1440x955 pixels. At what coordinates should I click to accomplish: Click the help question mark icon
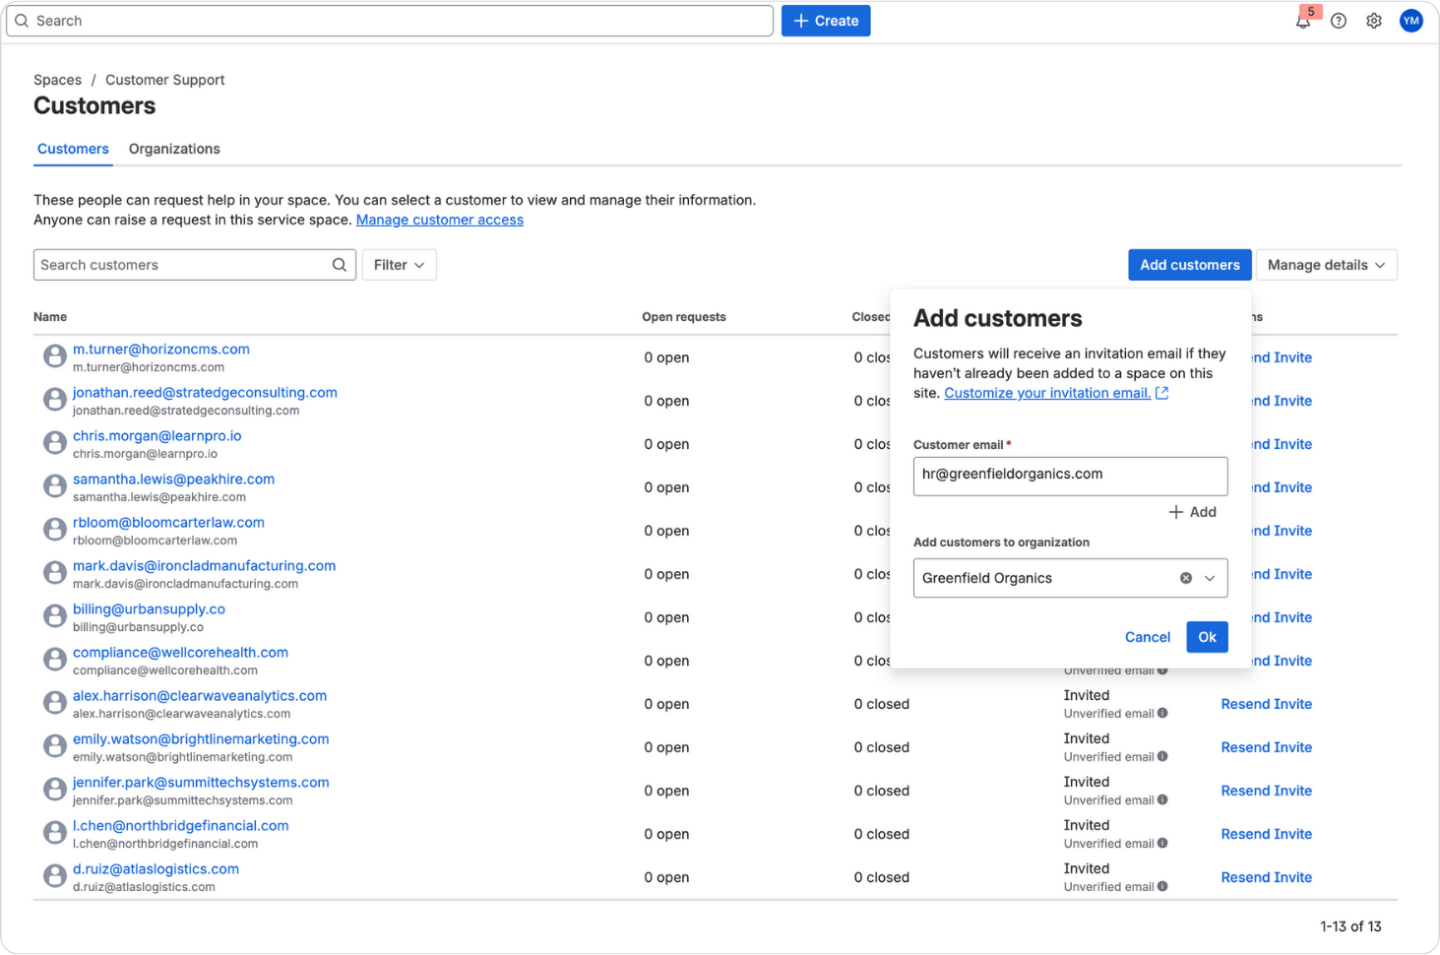[1338, 20]
